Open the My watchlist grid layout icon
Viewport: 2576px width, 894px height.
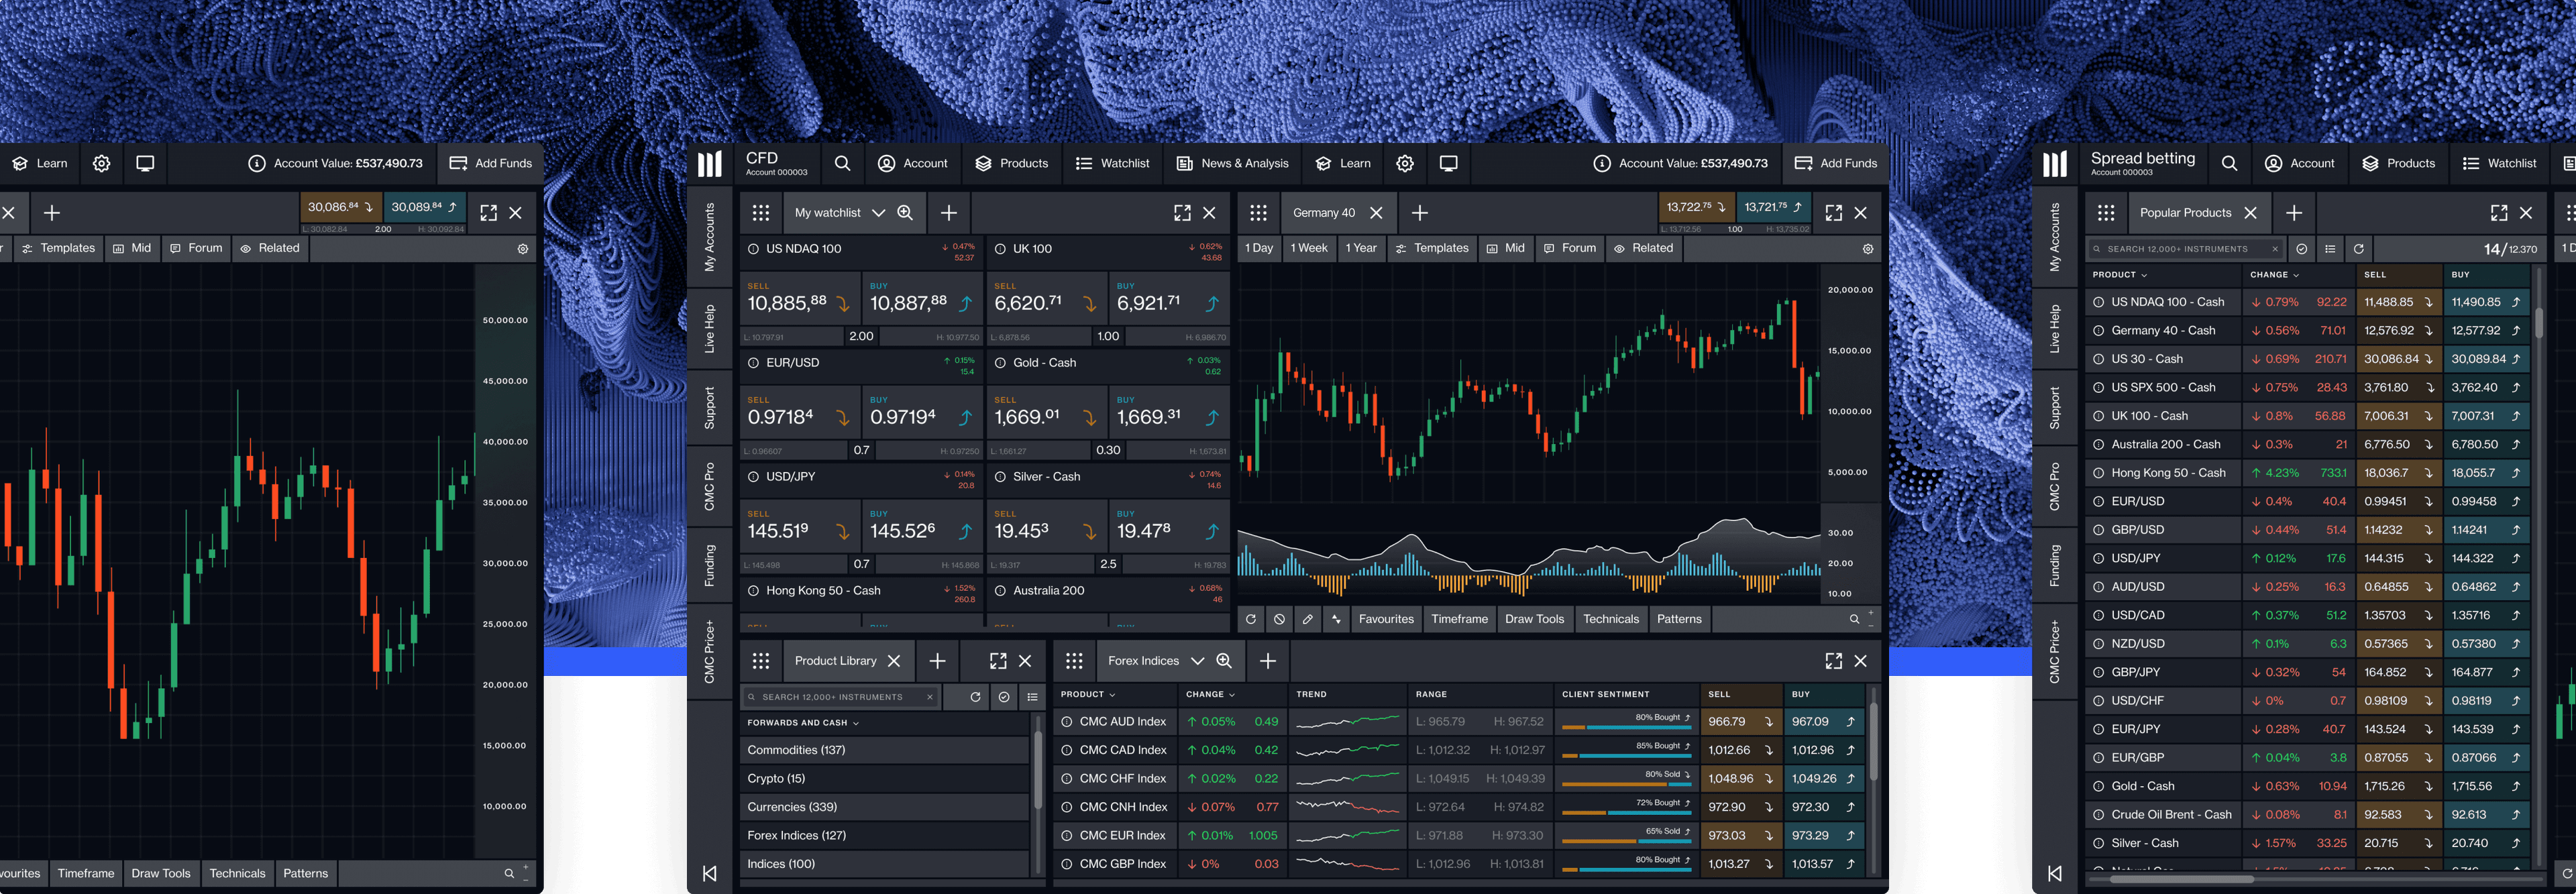(760, 212)
